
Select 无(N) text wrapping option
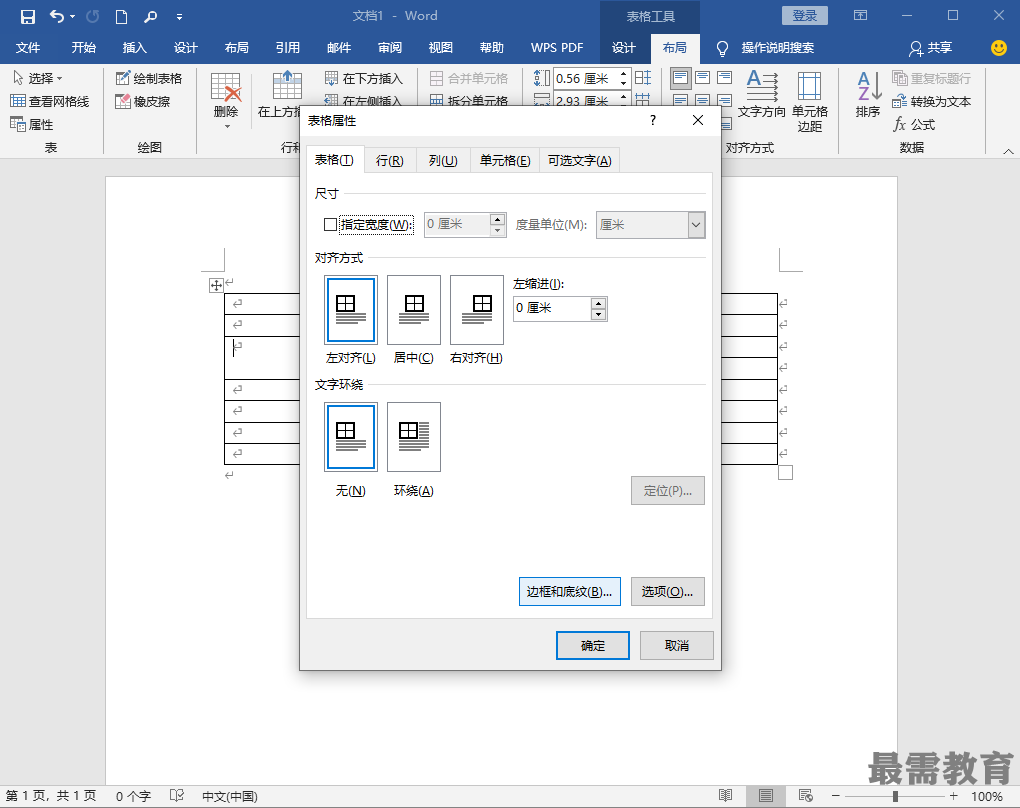(351, 437)
